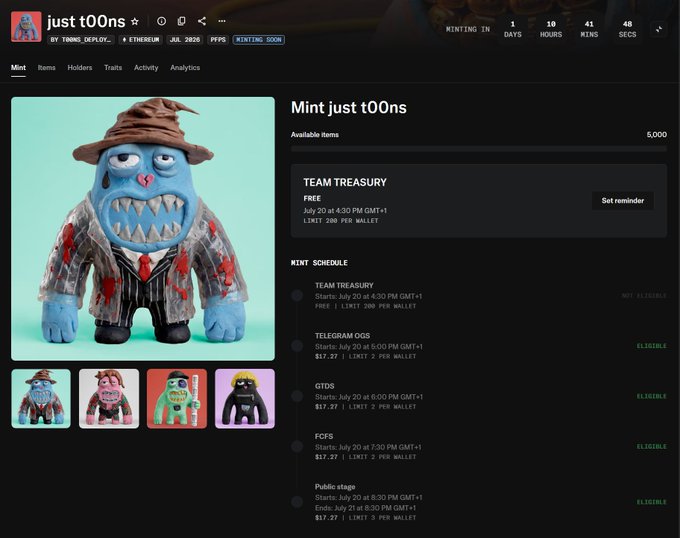Image resolution: width=680 pixels, height=538 pixels.
Task: Switch to the Items tab
Action: 46,68
